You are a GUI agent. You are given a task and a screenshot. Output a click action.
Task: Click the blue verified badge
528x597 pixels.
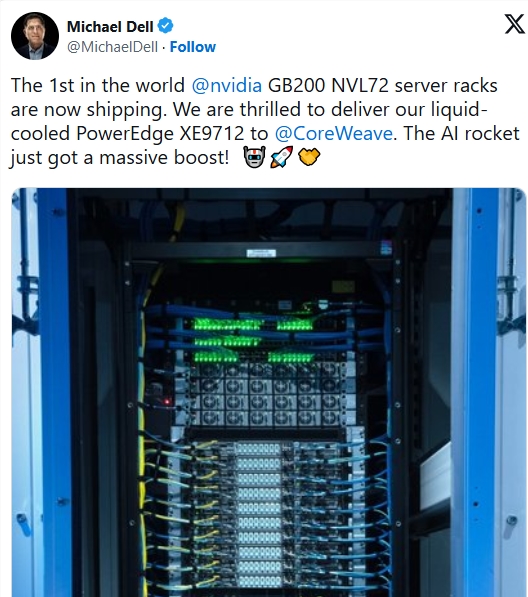point(166,26)
